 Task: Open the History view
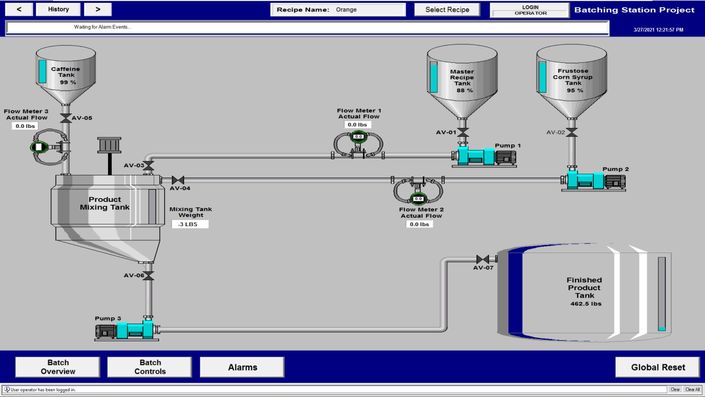click(58, 9)
